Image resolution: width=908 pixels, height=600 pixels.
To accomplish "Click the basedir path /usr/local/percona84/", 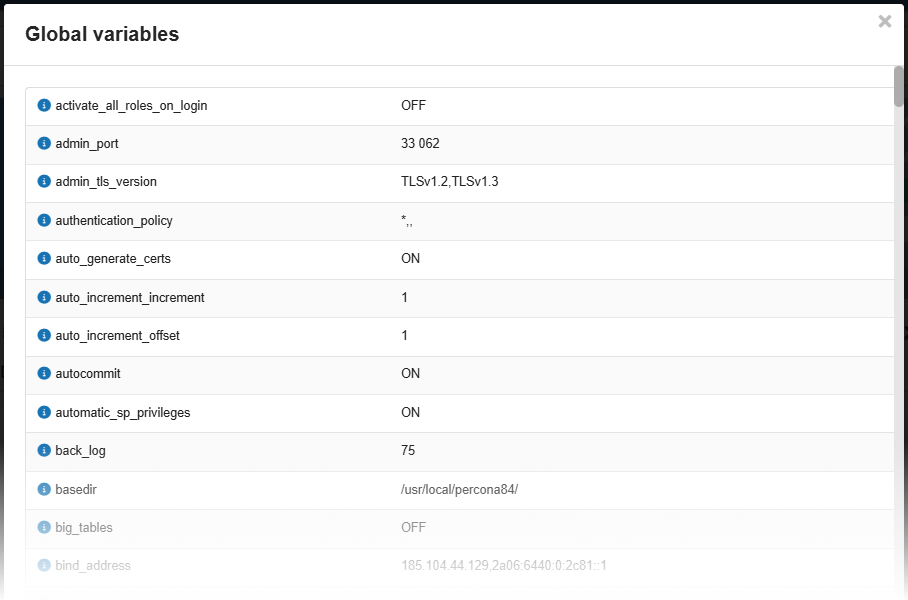I will point(459,490).
